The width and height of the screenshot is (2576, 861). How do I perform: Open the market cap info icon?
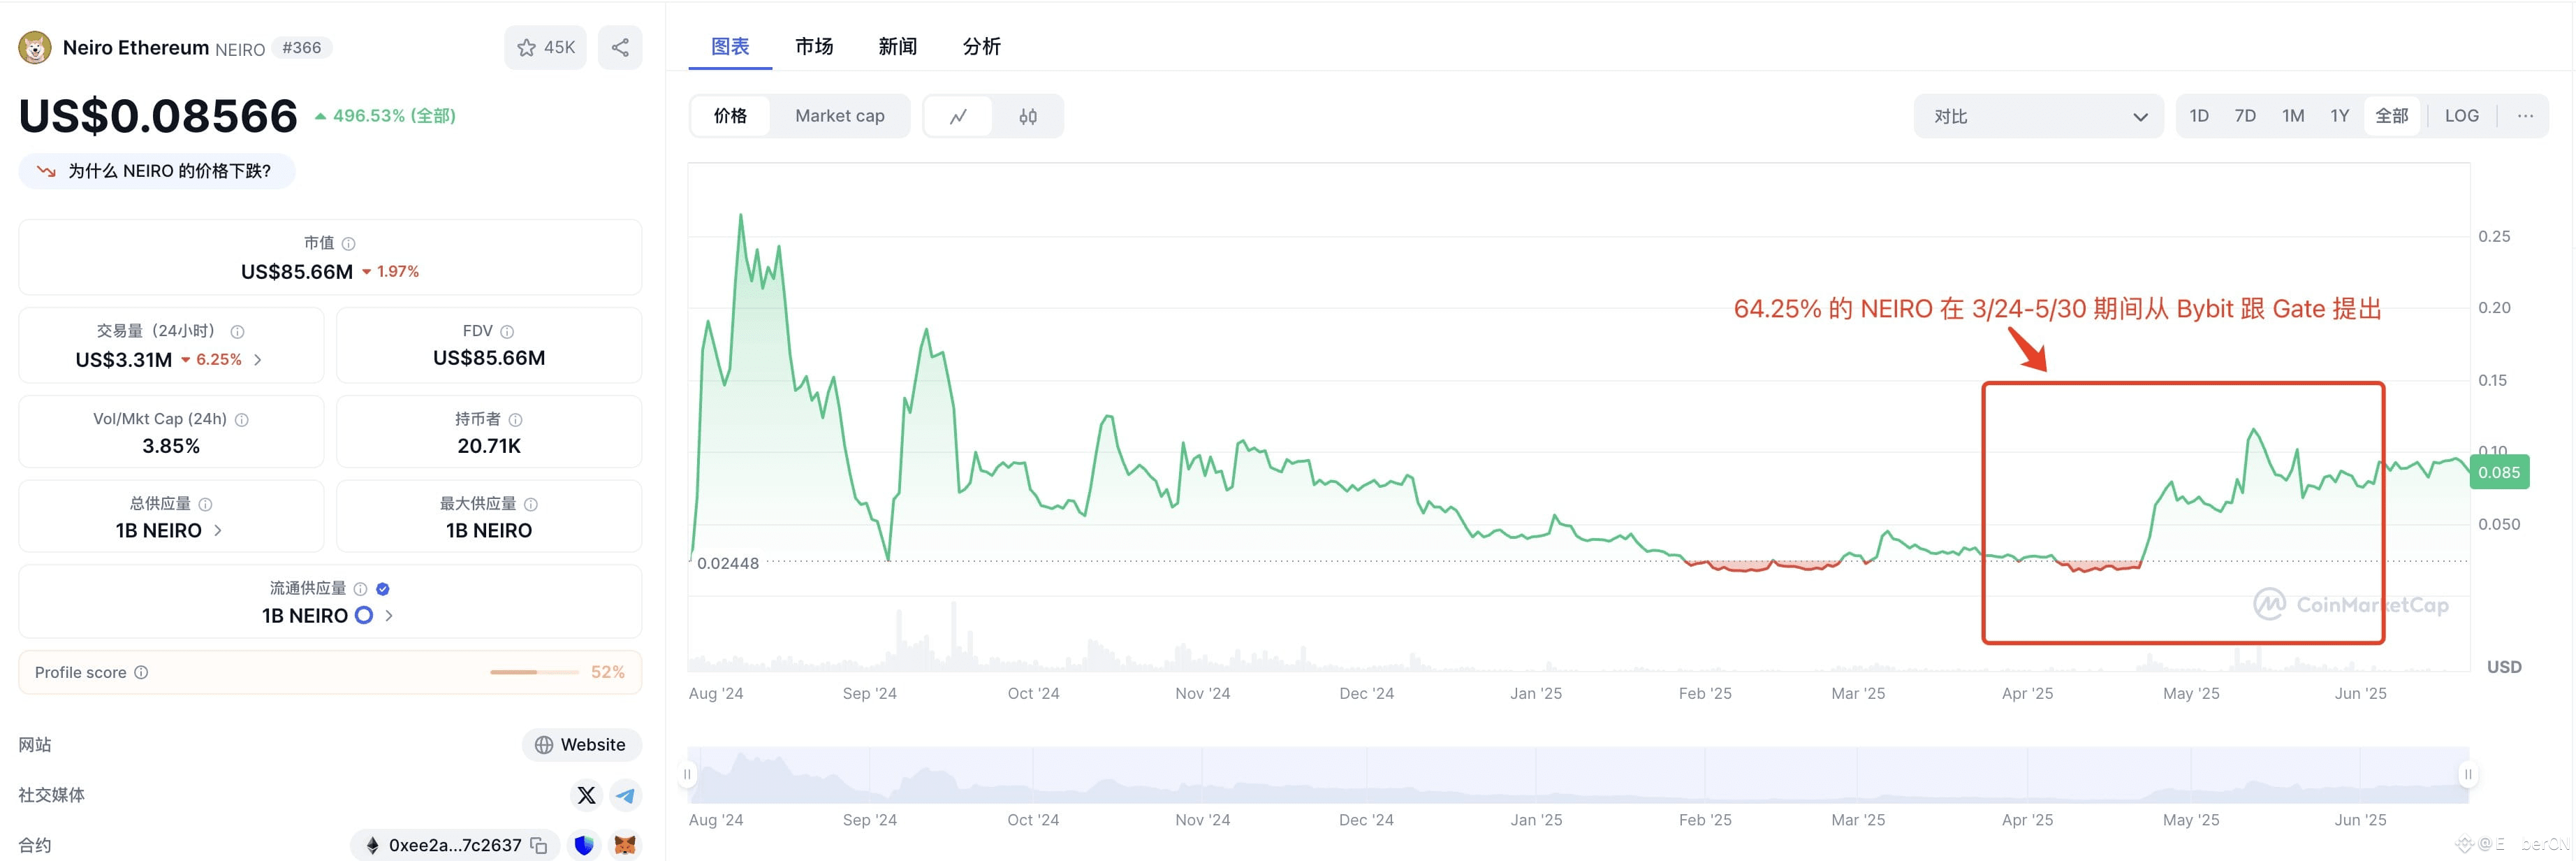pos(349,243)
